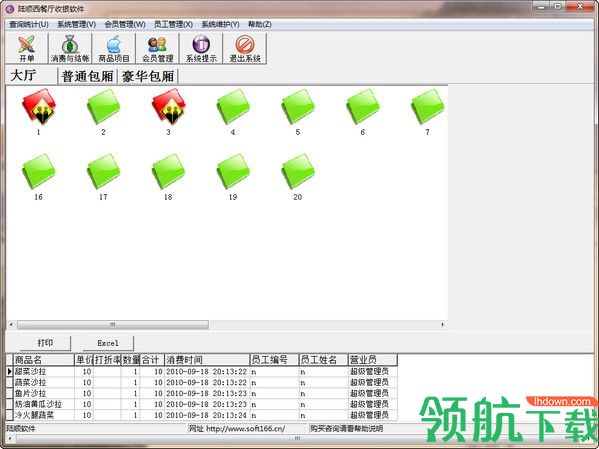This screenshot has width=599, height=449.
Task: Select the 奶油黄瓜沙拉 row
Action: 201,404
